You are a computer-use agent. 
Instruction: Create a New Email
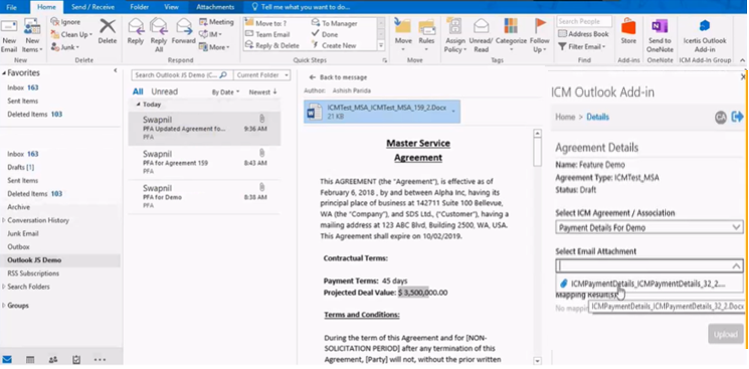[9, 36]
